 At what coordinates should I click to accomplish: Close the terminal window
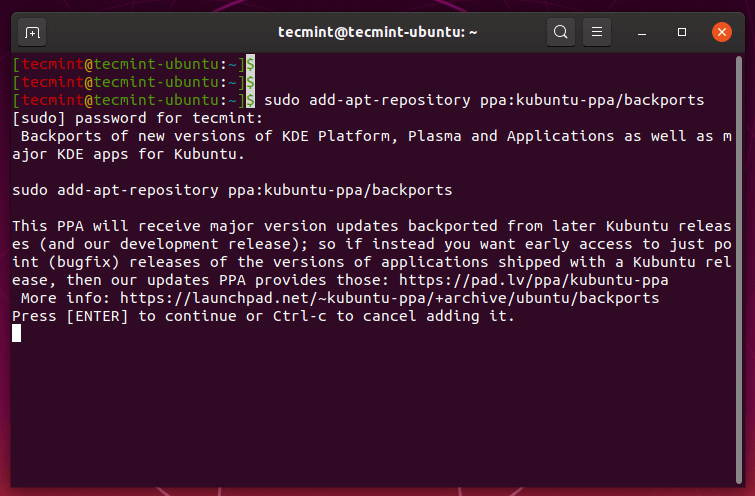click(x=721, y=32)
